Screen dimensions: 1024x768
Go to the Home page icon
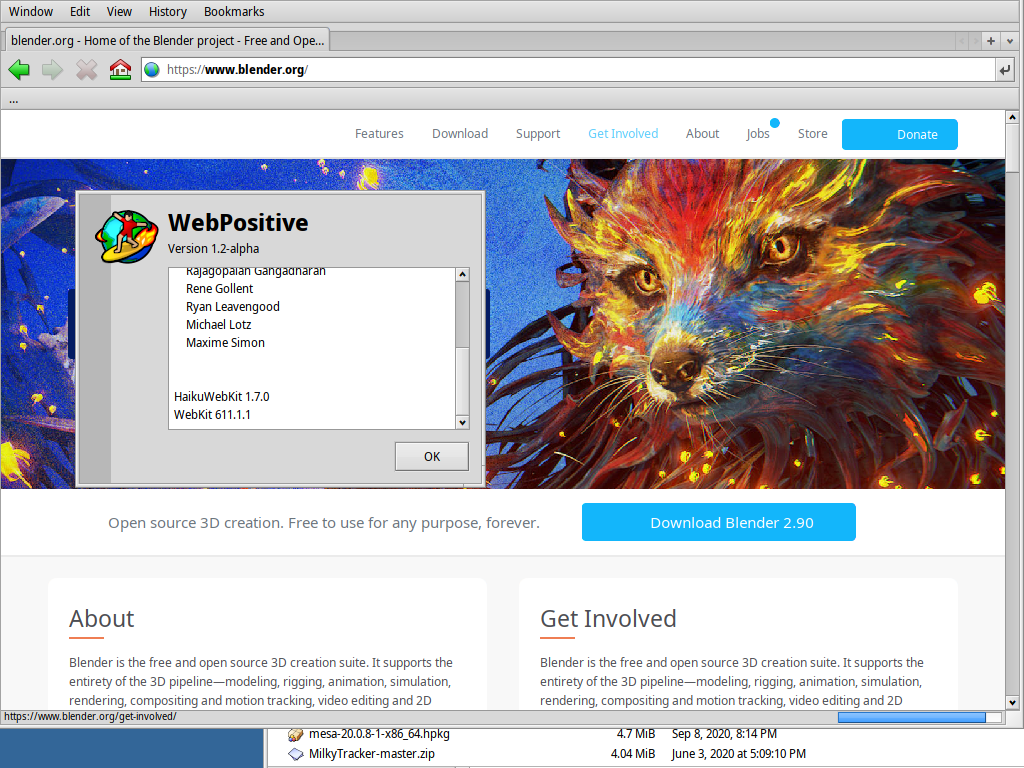[x=120, y=69]
